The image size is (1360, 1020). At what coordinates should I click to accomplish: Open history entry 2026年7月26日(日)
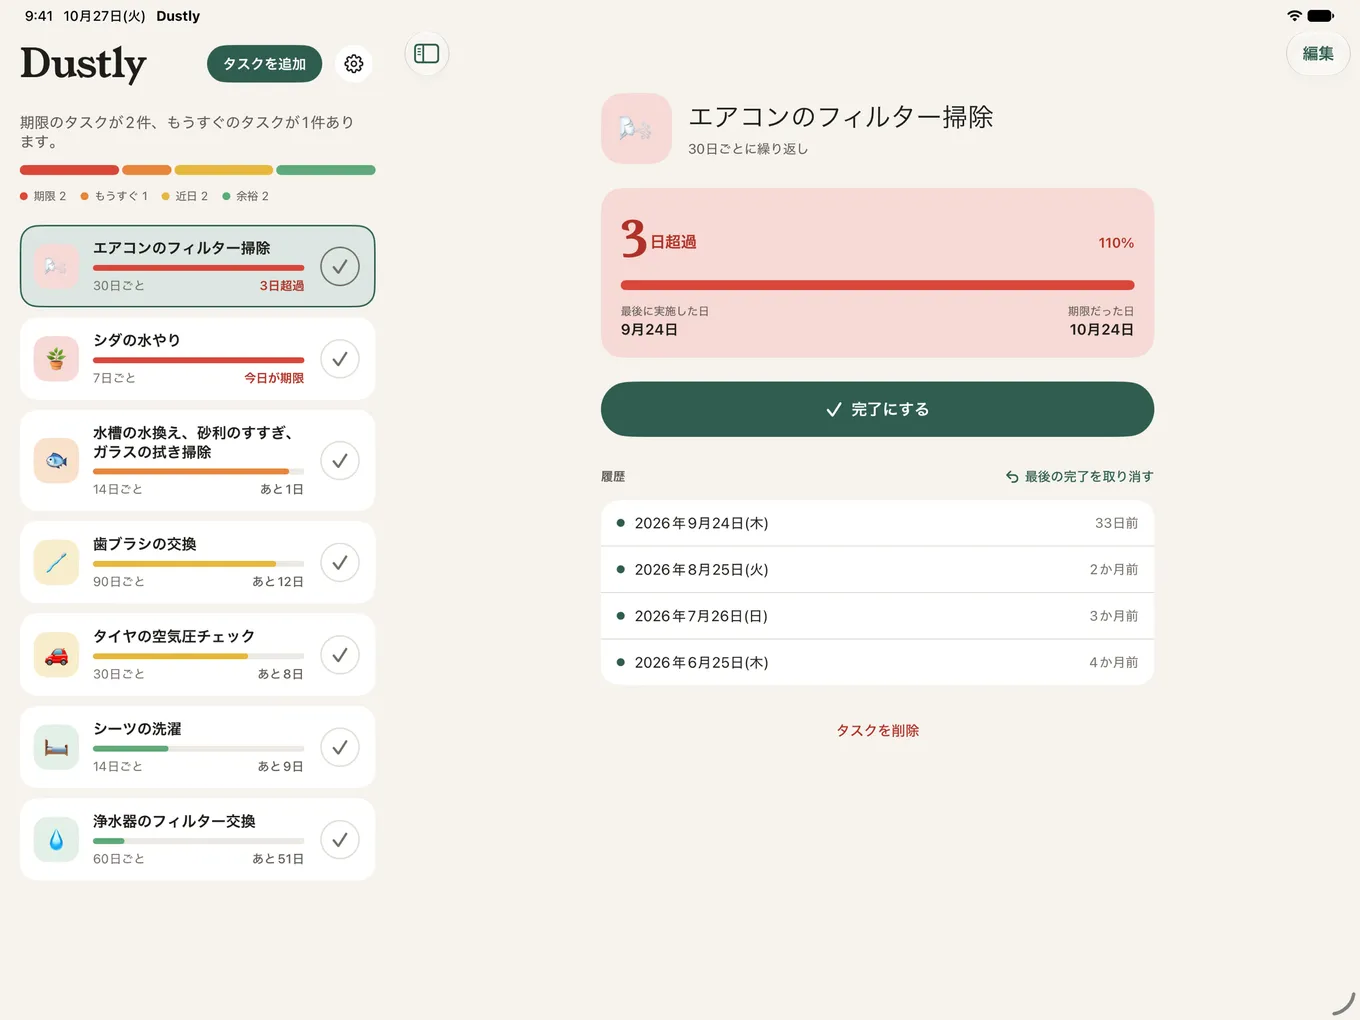tap(877, 616)
